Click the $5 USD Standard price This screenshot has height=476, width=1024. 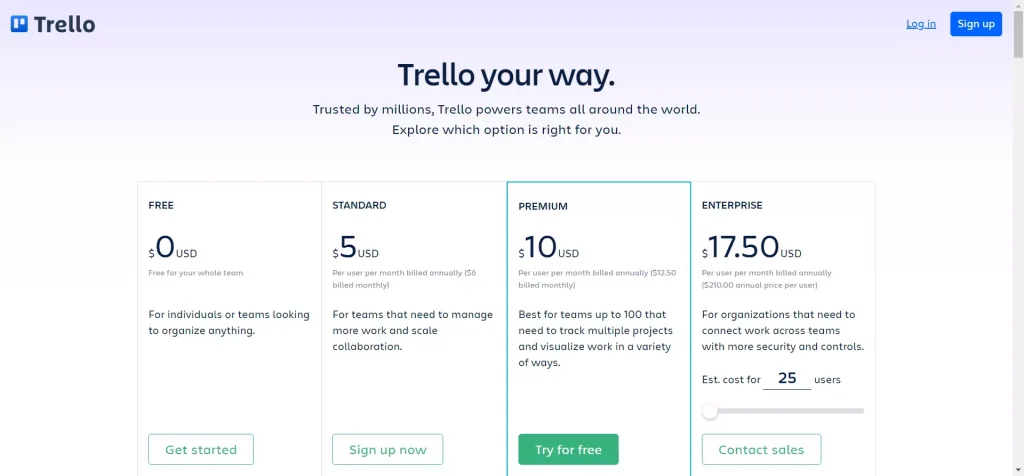click(356, 249)
